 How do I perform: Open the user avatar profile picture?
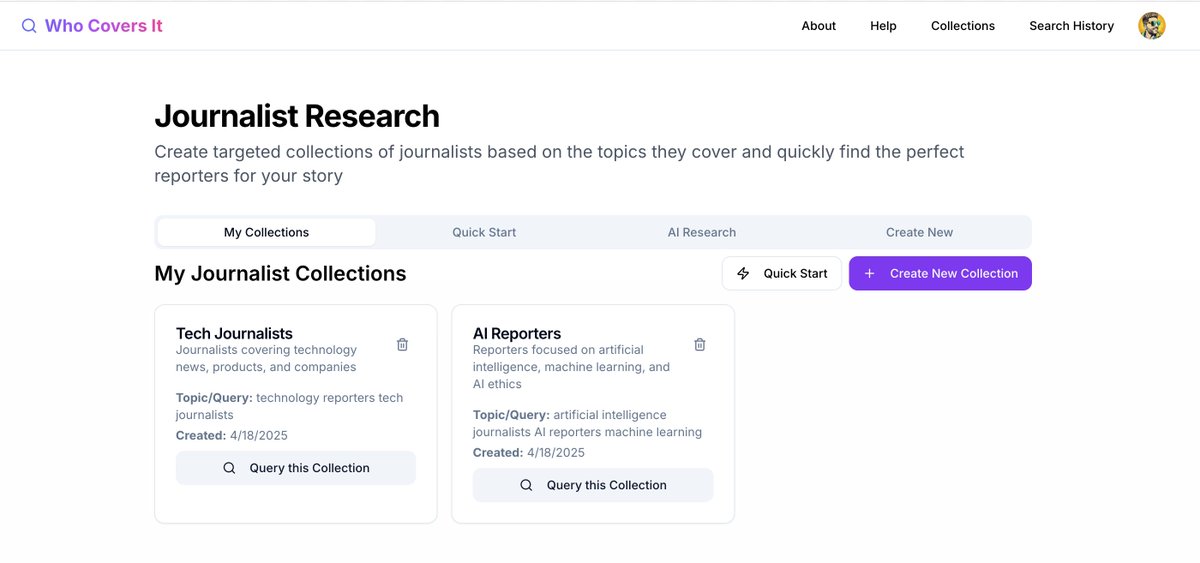coord(1152,26)
